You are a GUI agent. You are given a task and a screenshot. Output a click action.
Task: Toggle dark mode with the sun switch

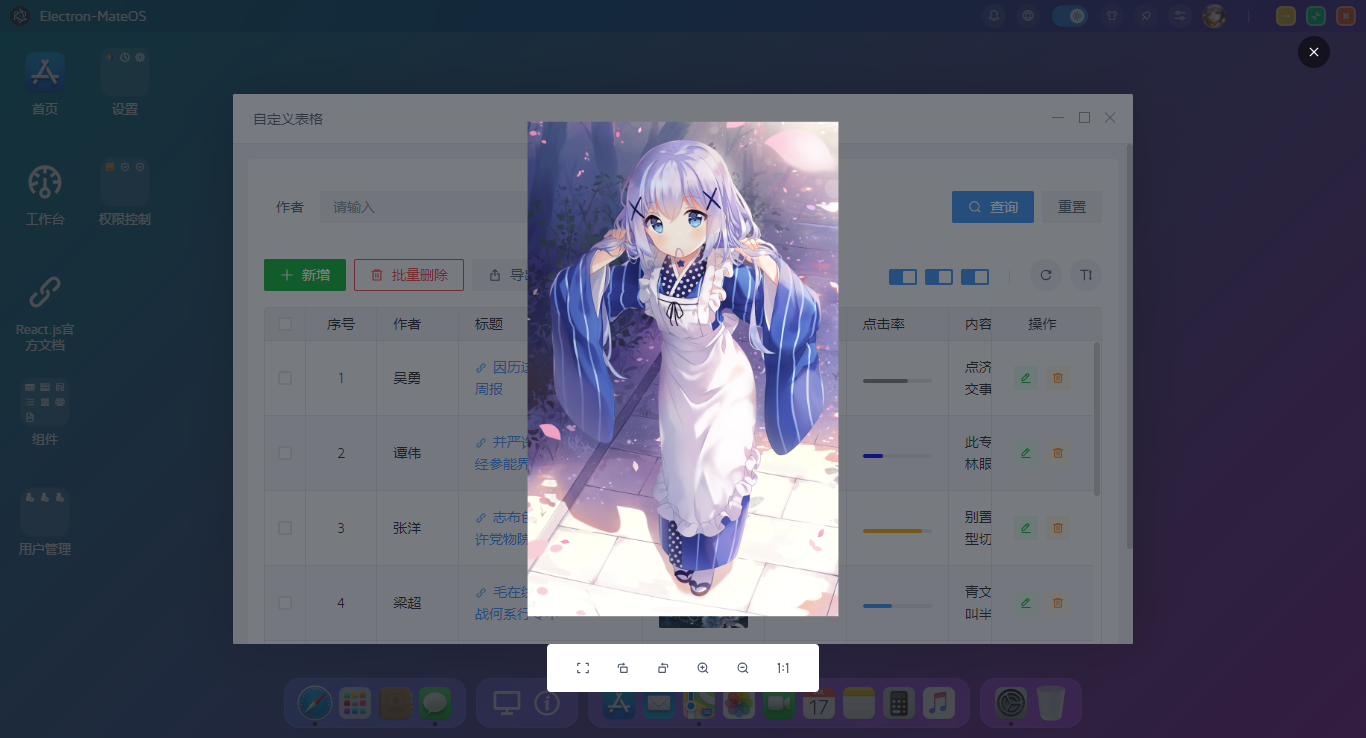point(1070,16)
